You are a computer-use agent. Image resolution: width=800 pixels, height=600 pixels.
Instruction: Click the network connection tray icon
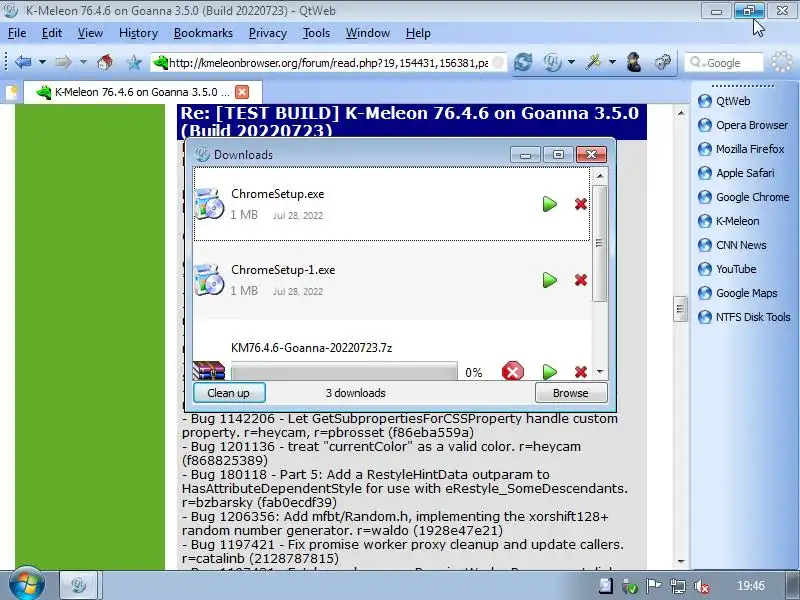[678, 586]
